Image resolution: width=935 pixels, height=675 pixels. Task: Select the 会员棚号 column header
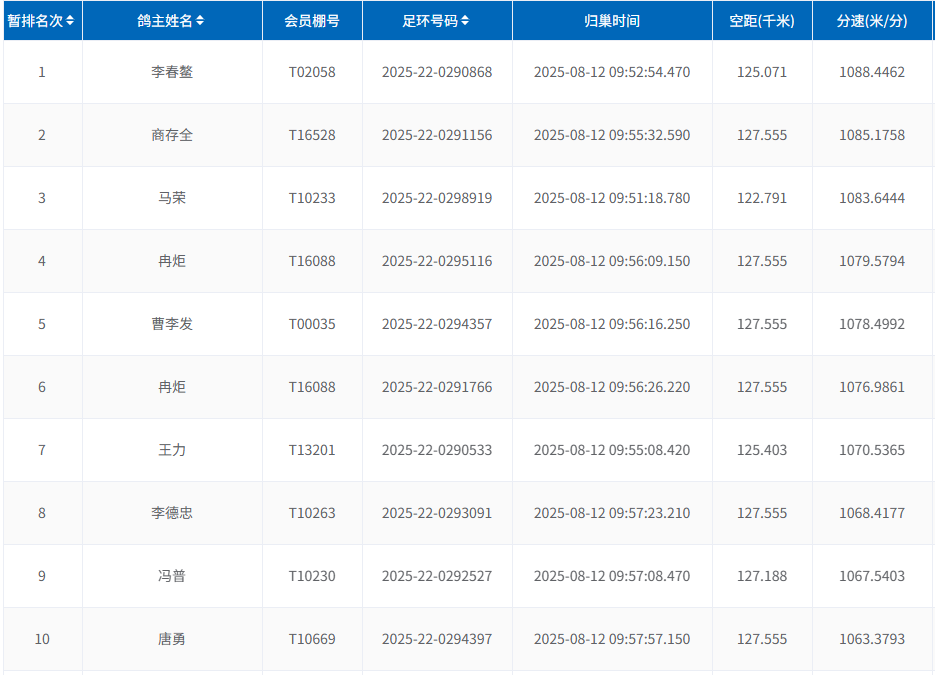pyautogui.click(x=312, y=21)
